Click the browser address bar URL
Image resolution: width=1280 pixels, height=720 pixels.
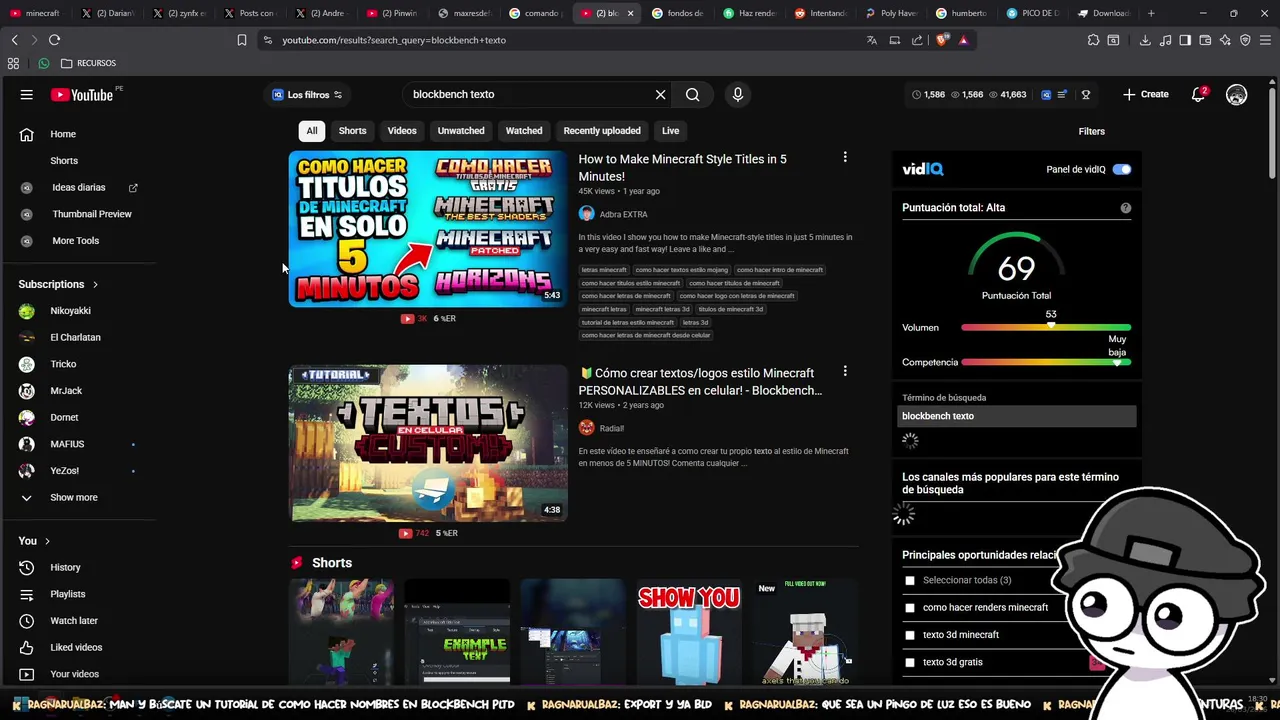[x=394, y=40]
